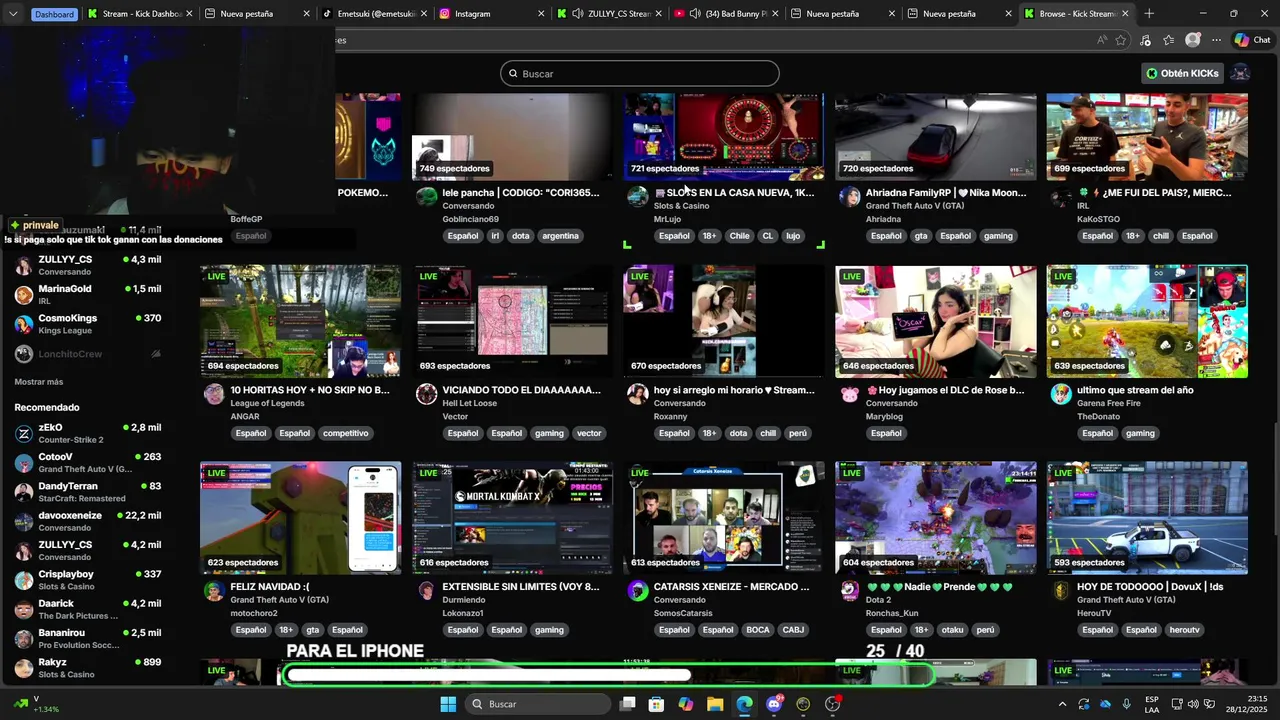Click 'ultimo que stream del año' title
This screenshot has width=1280, height=720.
[x=1135, y=390]
